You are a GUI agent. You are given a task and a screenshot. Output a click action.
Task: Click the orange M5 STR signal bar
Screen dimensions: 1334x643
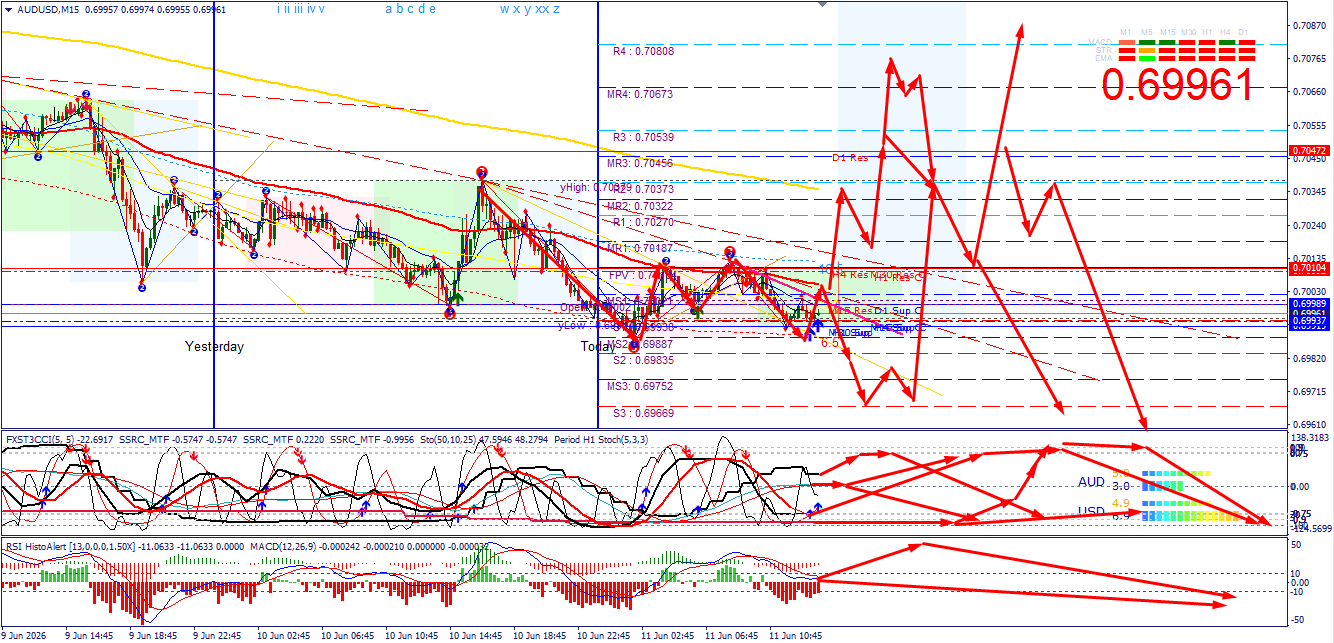click(1147, 50)
